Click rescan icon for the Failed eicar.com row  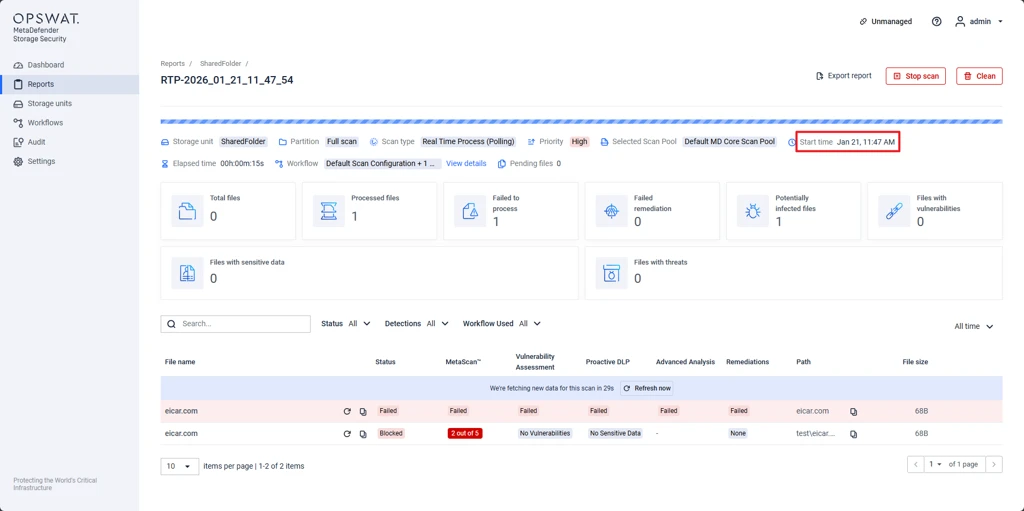coord(347,411)
